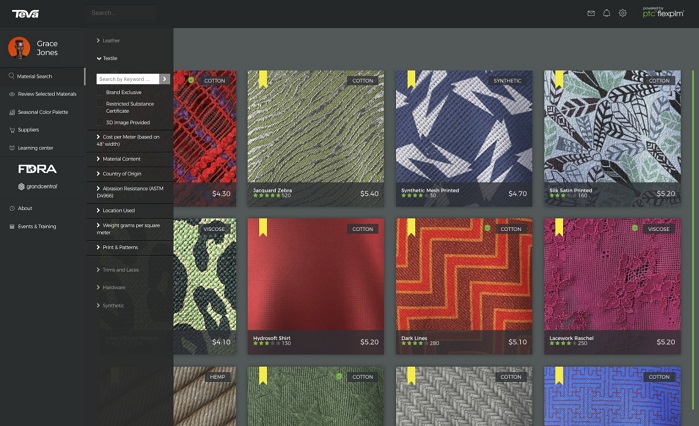Click yellow bookmark on Dark Lines card

click(x=411, y=227)
